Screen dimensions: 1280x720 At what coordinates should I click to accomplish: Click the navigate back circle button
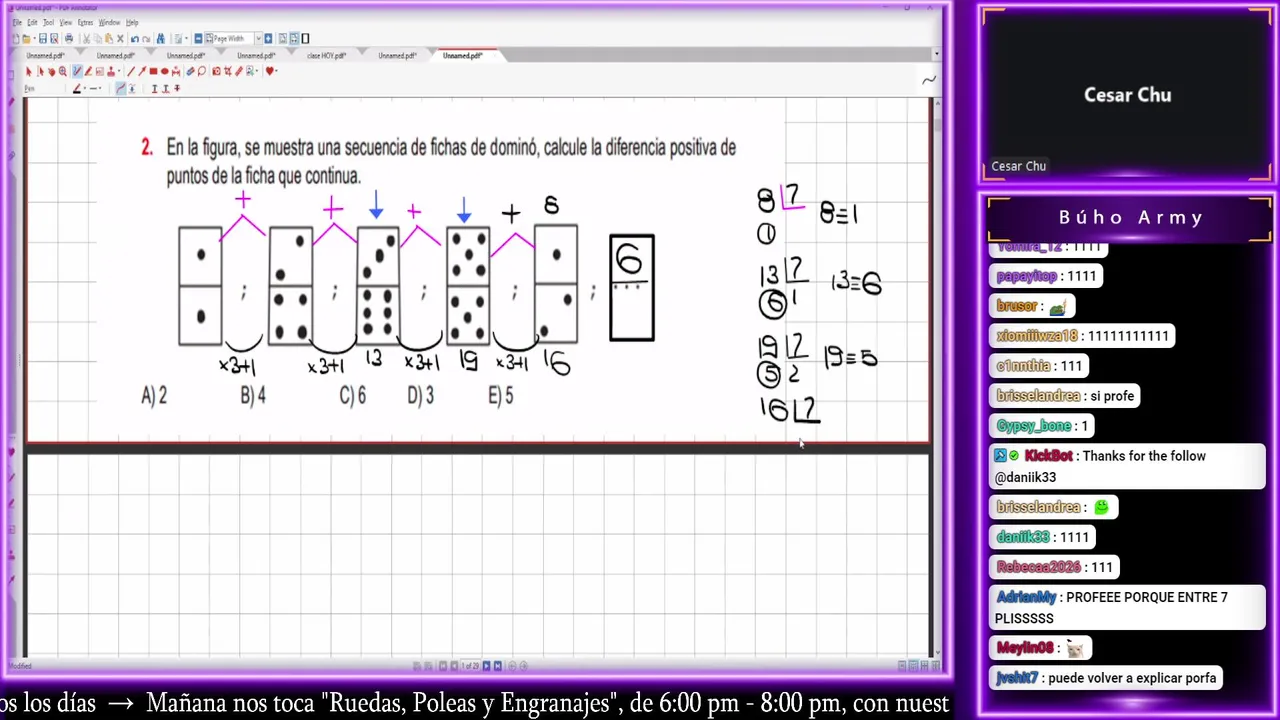pos(512,665)
